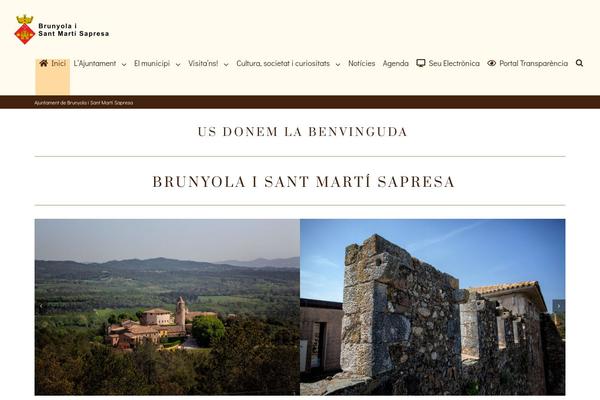
Task: Go to the next slide with the right arrow
Action: point(559,306)
